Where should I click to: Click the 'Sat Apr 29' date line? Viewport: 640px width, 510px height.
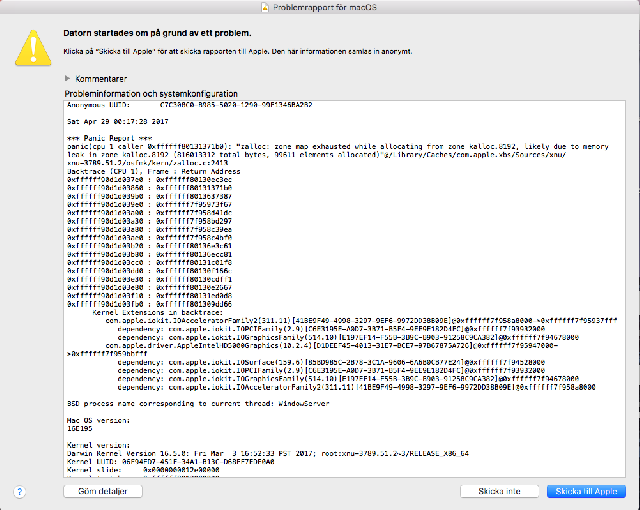107,120
